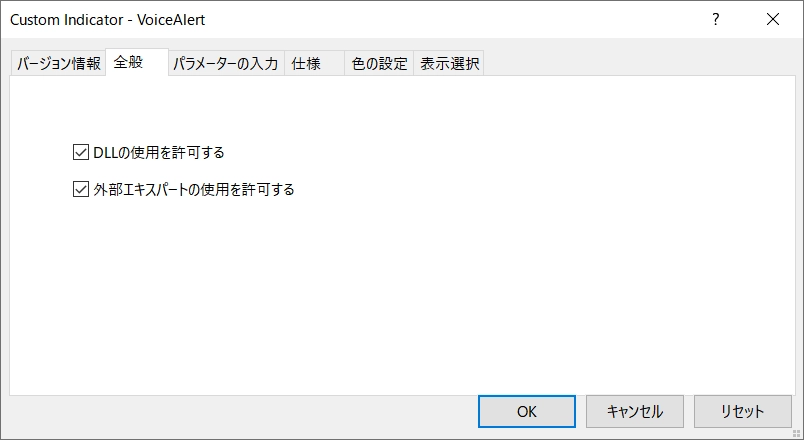Switch to the パラメーターの入力 tab
Viewport: 804px width, 440px height.
point(225,64)
